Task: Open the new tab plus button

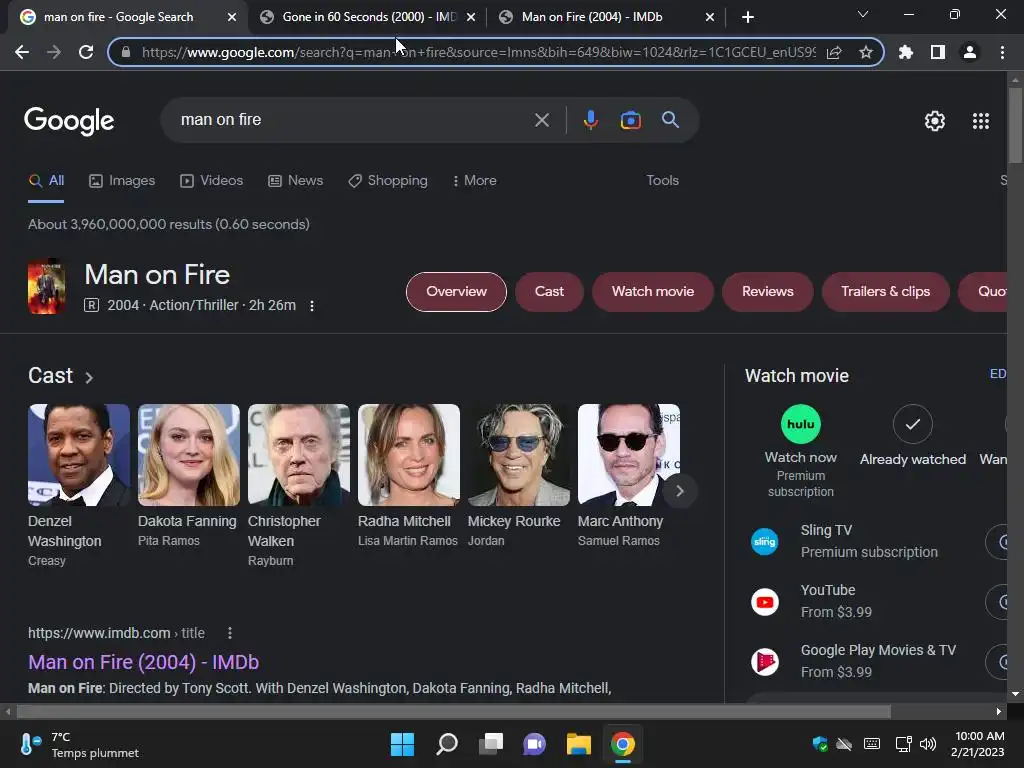Action: (x=748, y=17)
